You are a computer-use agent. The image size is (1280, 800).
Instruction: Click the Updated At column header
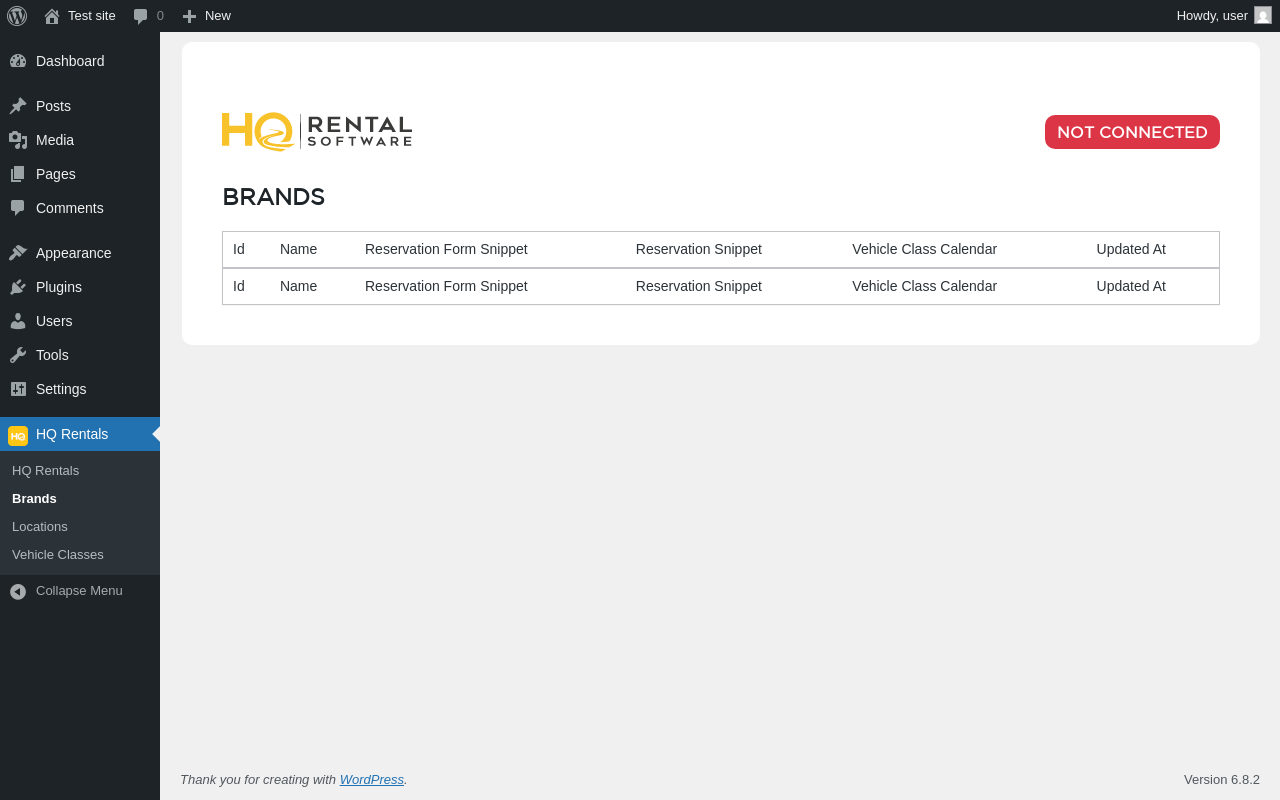pyautogui.click(x=1131, y=249)
